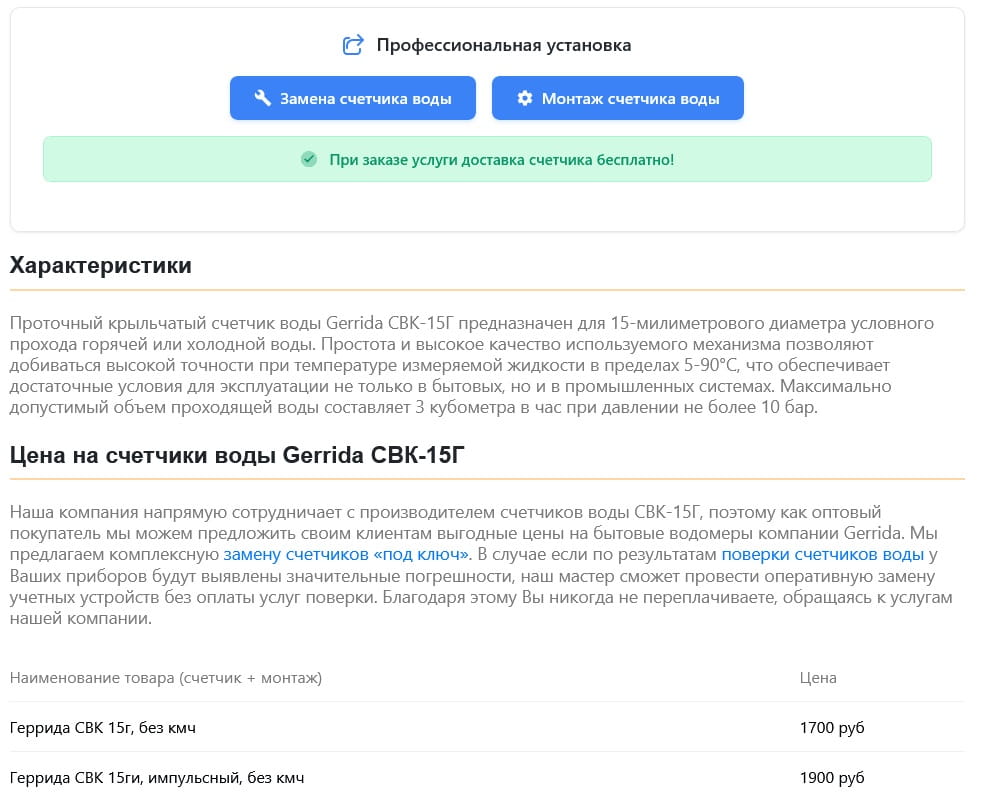Click the Характеристики heading

click(x=101, y=265)
